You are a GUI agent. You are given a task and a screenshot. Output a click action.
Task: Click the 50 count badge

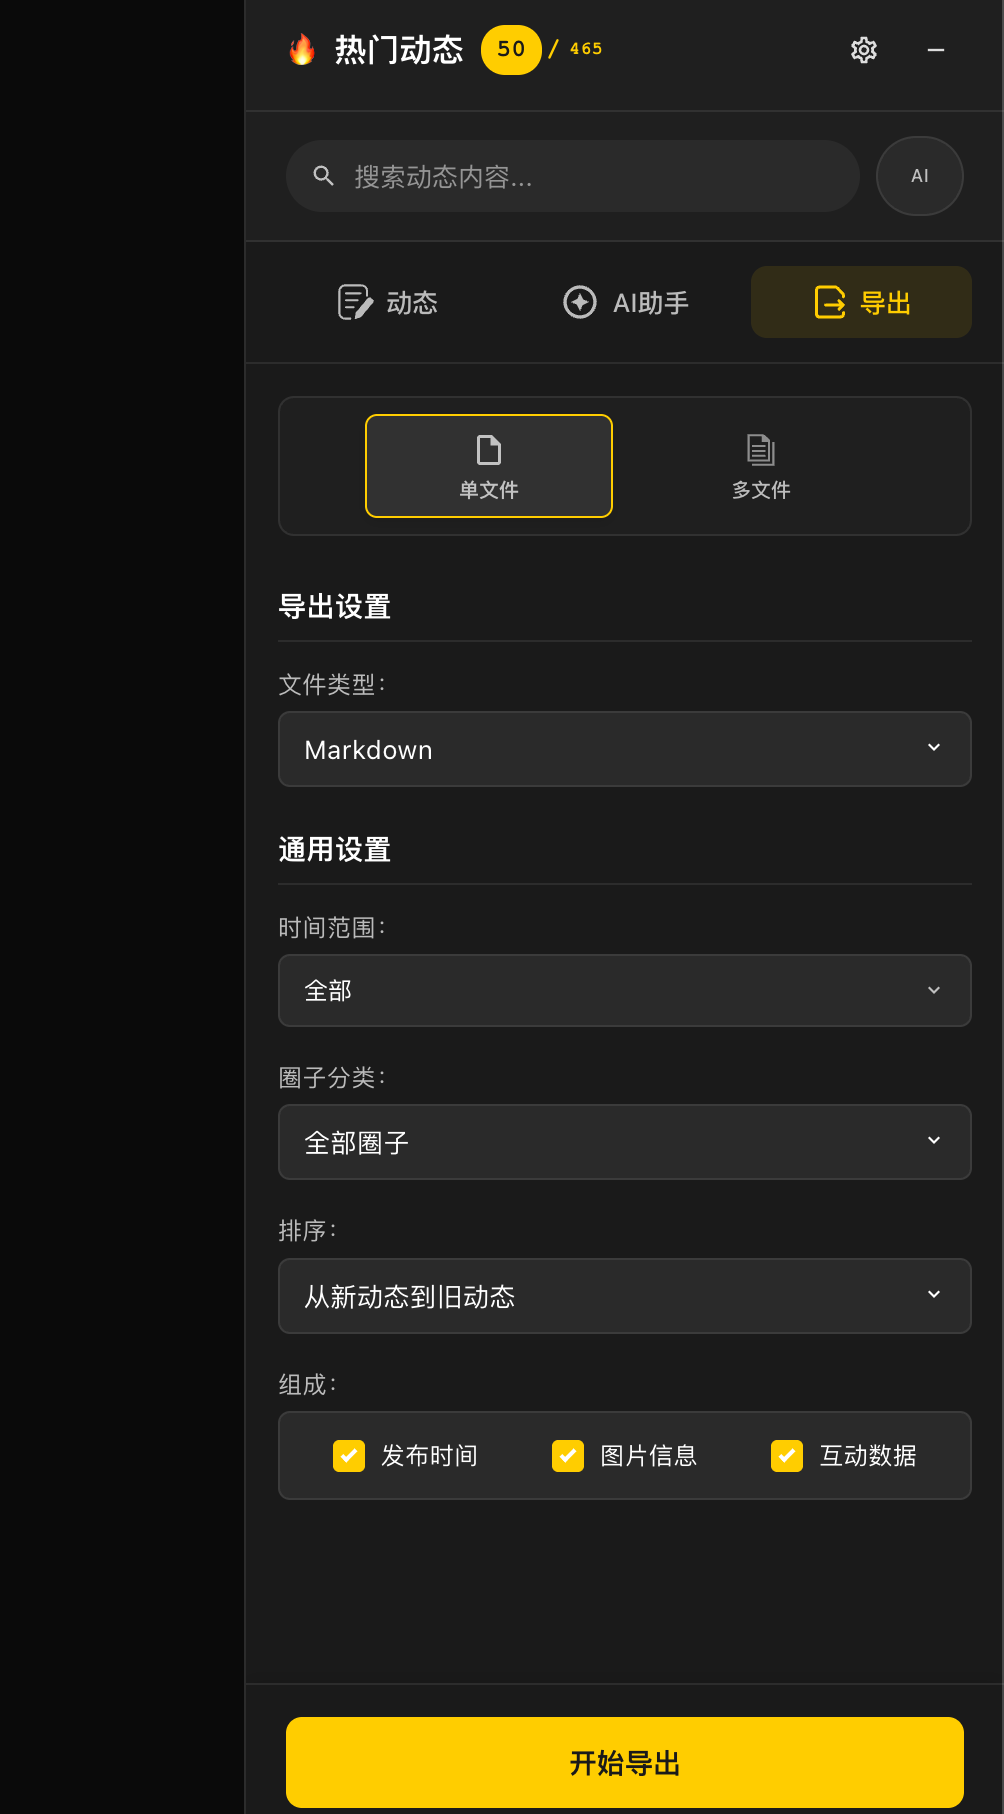511,49
